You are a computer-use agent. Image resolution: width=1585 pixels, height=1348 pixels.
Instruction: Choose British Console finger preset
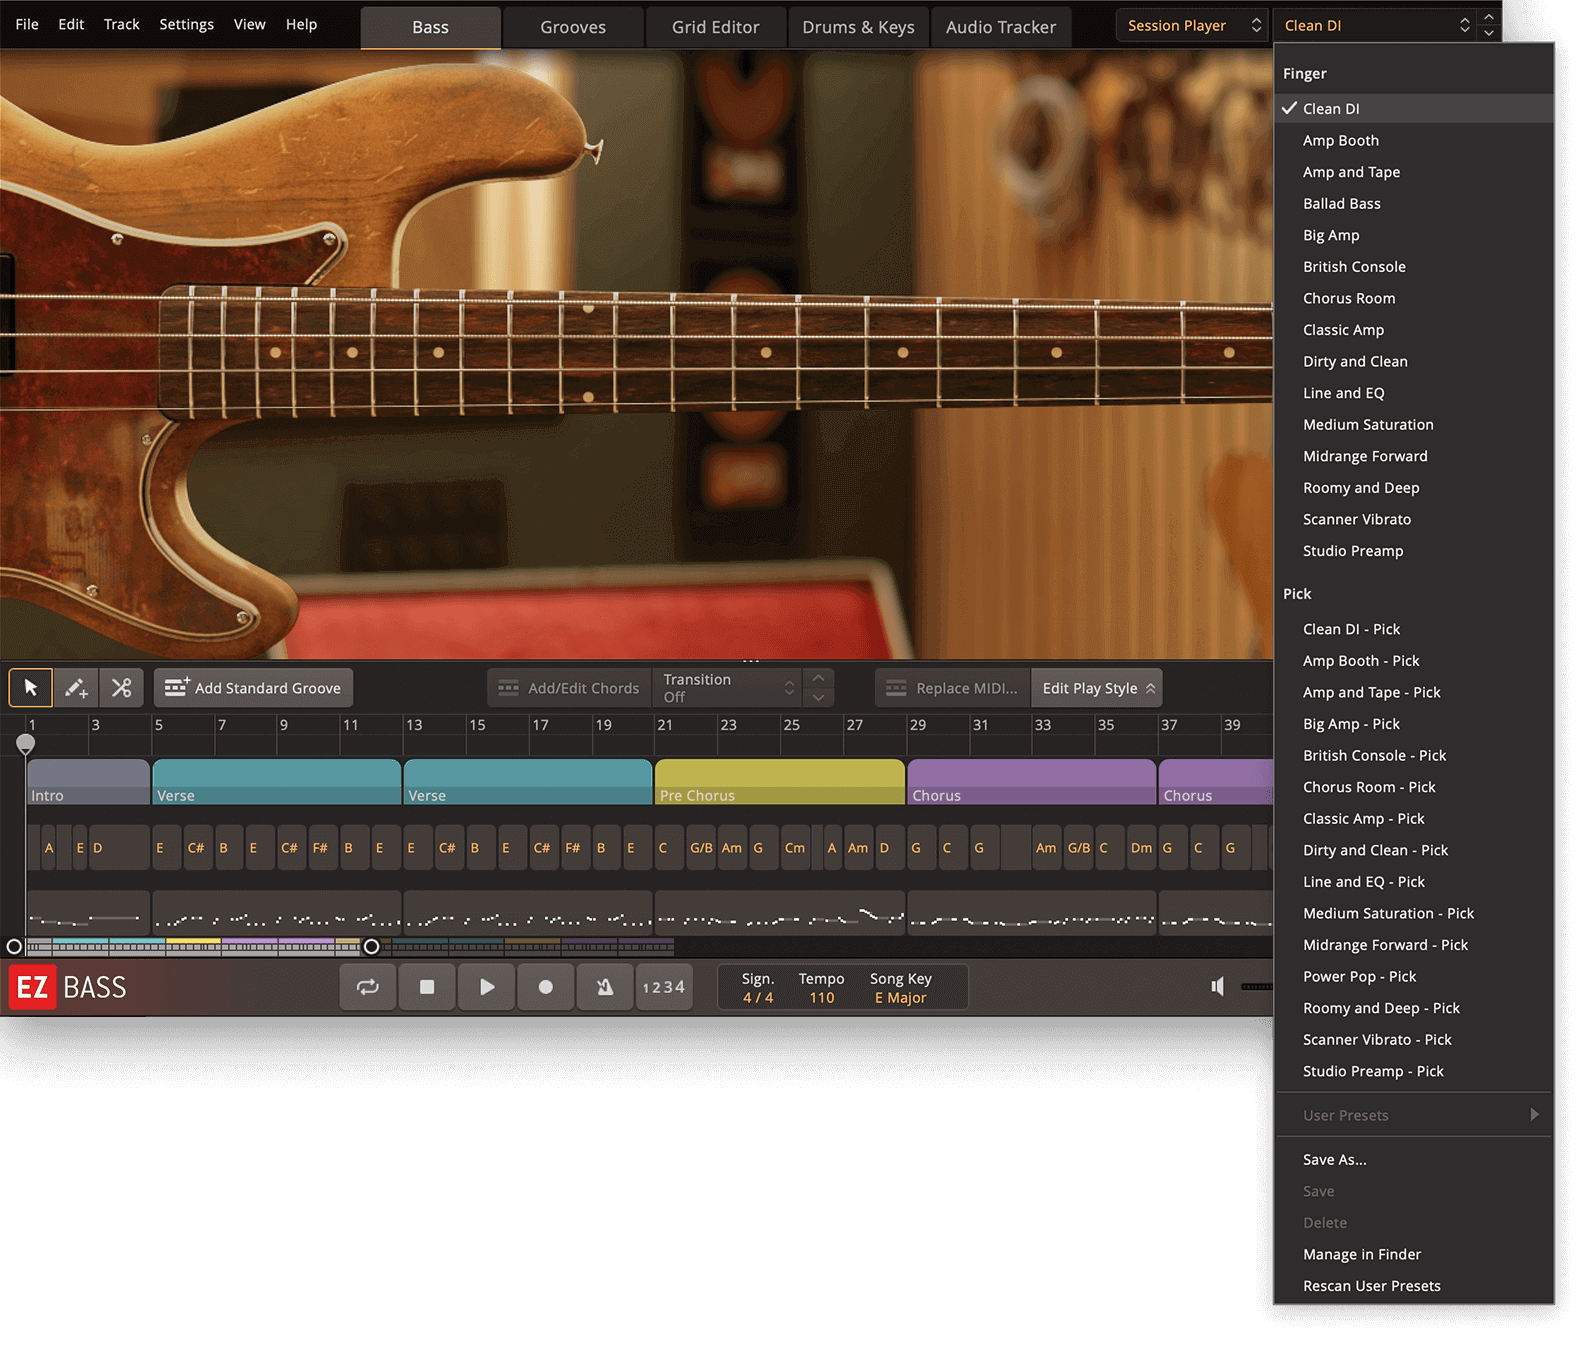pos(1414,267)
